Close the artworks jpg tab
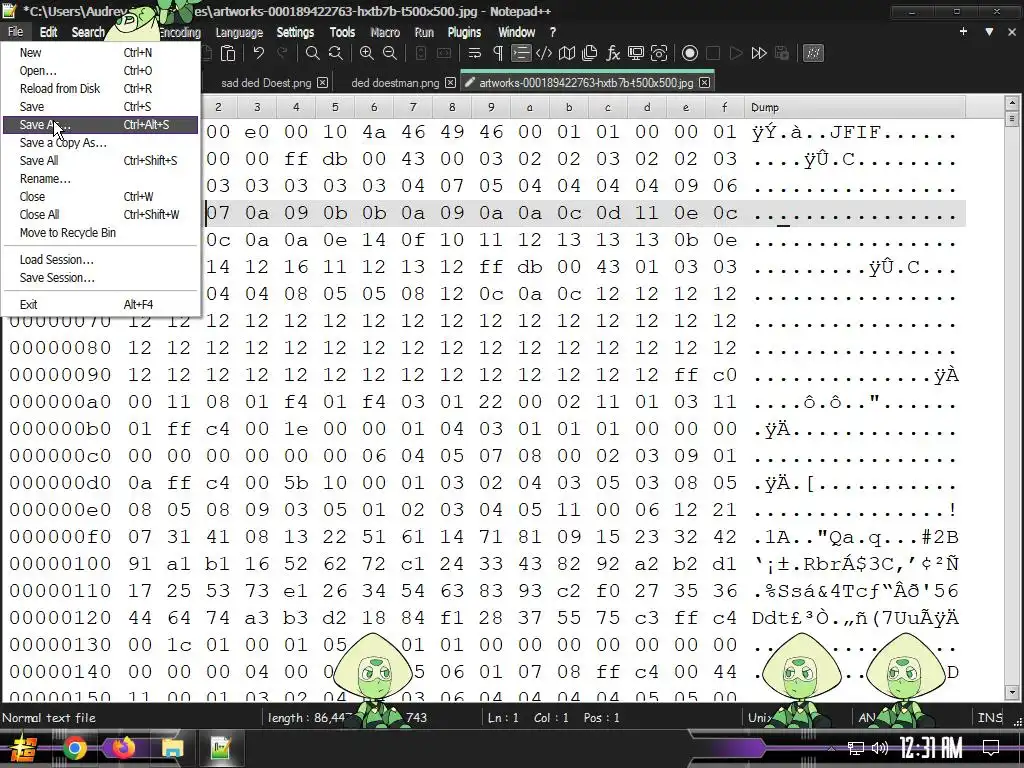Image resolution: width=1024 pixels, height=768 pixels. click(x=705, y=83)
